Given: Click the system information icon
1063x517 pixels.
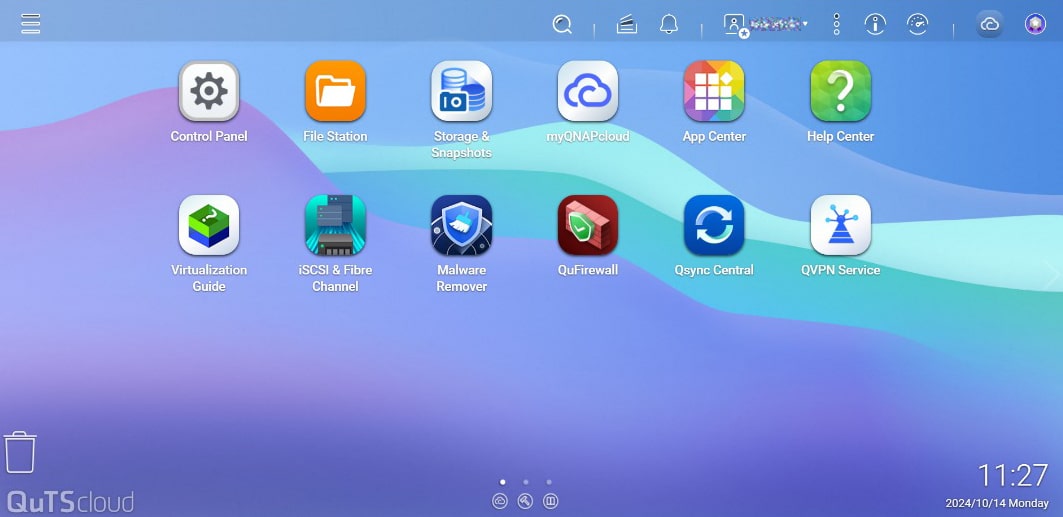Looking at the screenshot, I should click(x=875, y=24).
